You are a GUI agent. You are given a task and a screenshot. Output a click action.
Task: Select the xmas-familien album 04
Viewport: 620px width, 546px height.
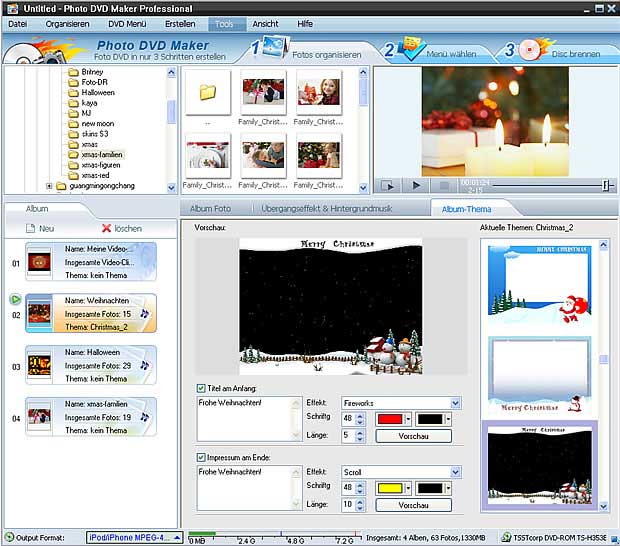pos(91,417)
